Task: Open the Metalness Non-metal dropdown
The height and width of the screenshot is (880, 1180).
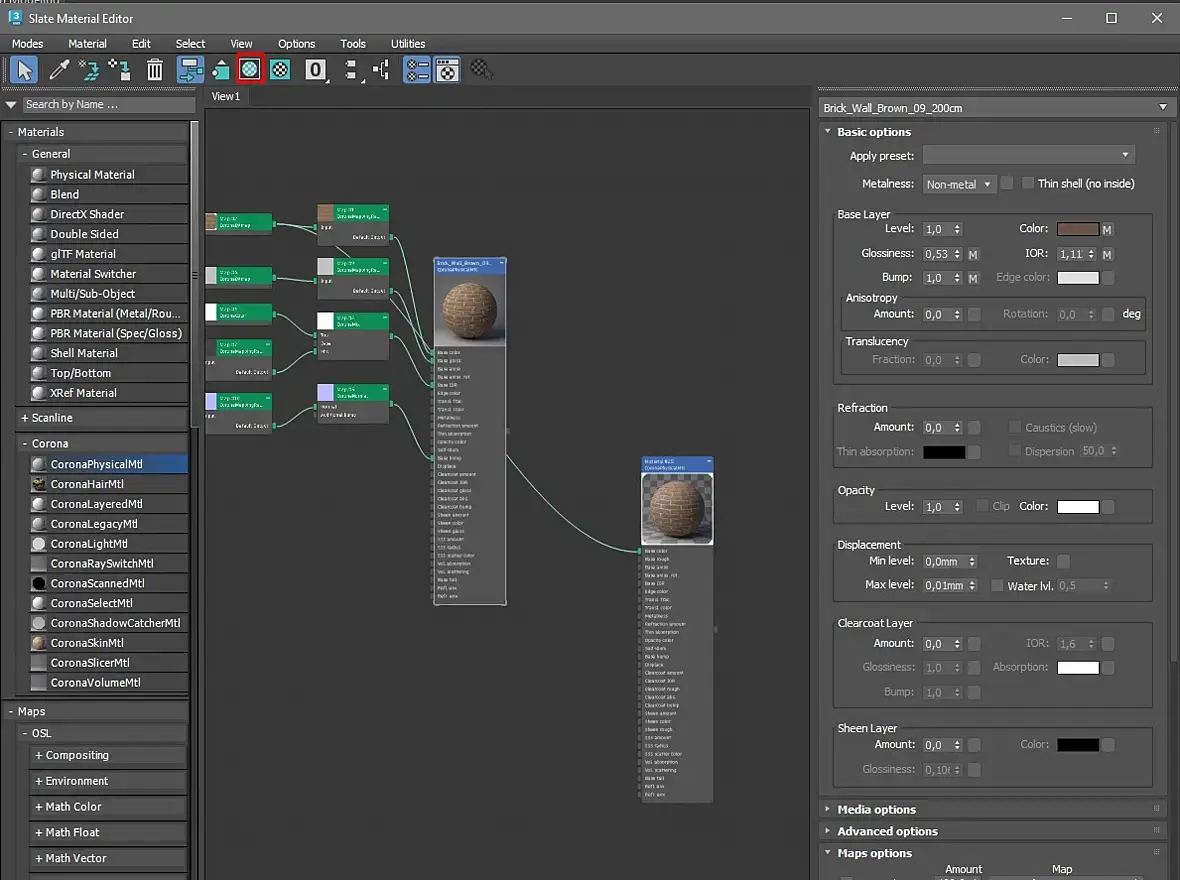Action: 958,184
